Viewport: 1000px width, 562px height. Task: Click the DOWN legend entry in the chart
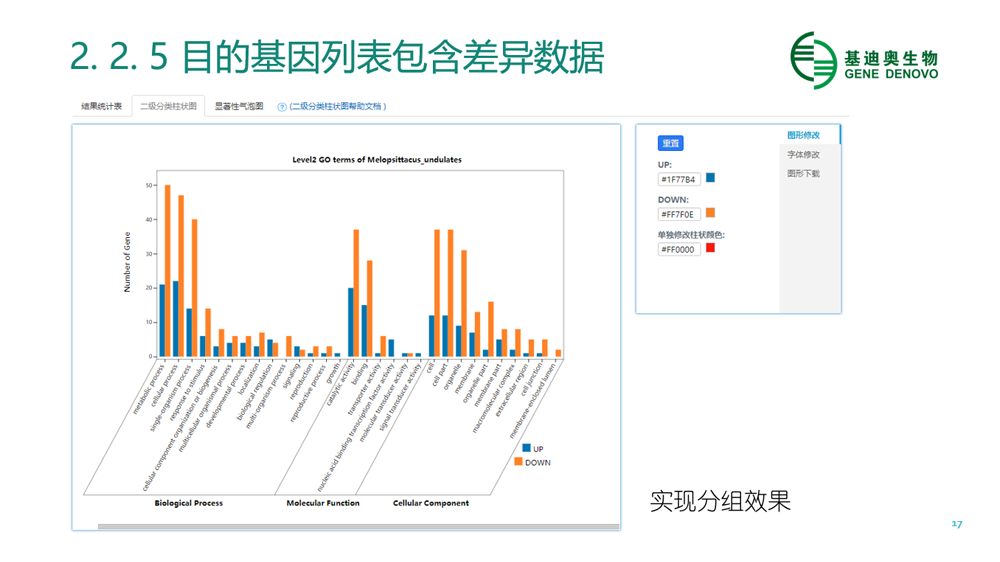(x=533, y=462)
